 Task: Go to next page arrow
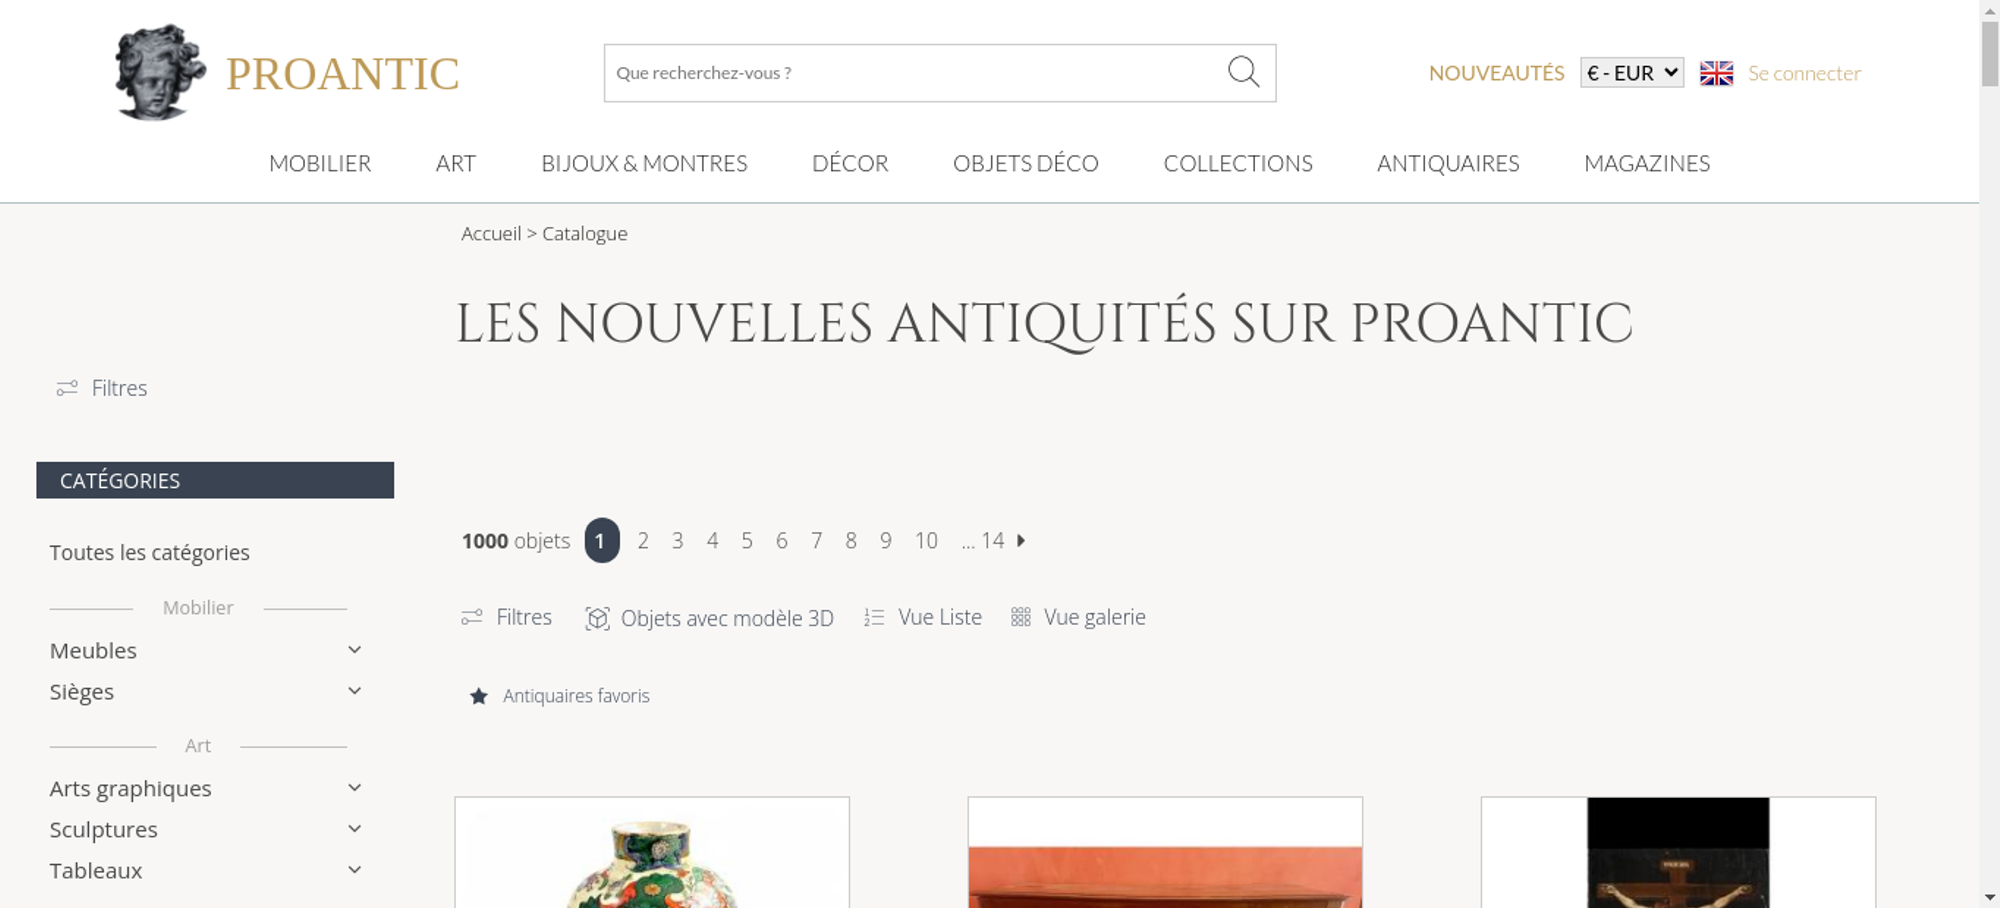click(1021, 540)
